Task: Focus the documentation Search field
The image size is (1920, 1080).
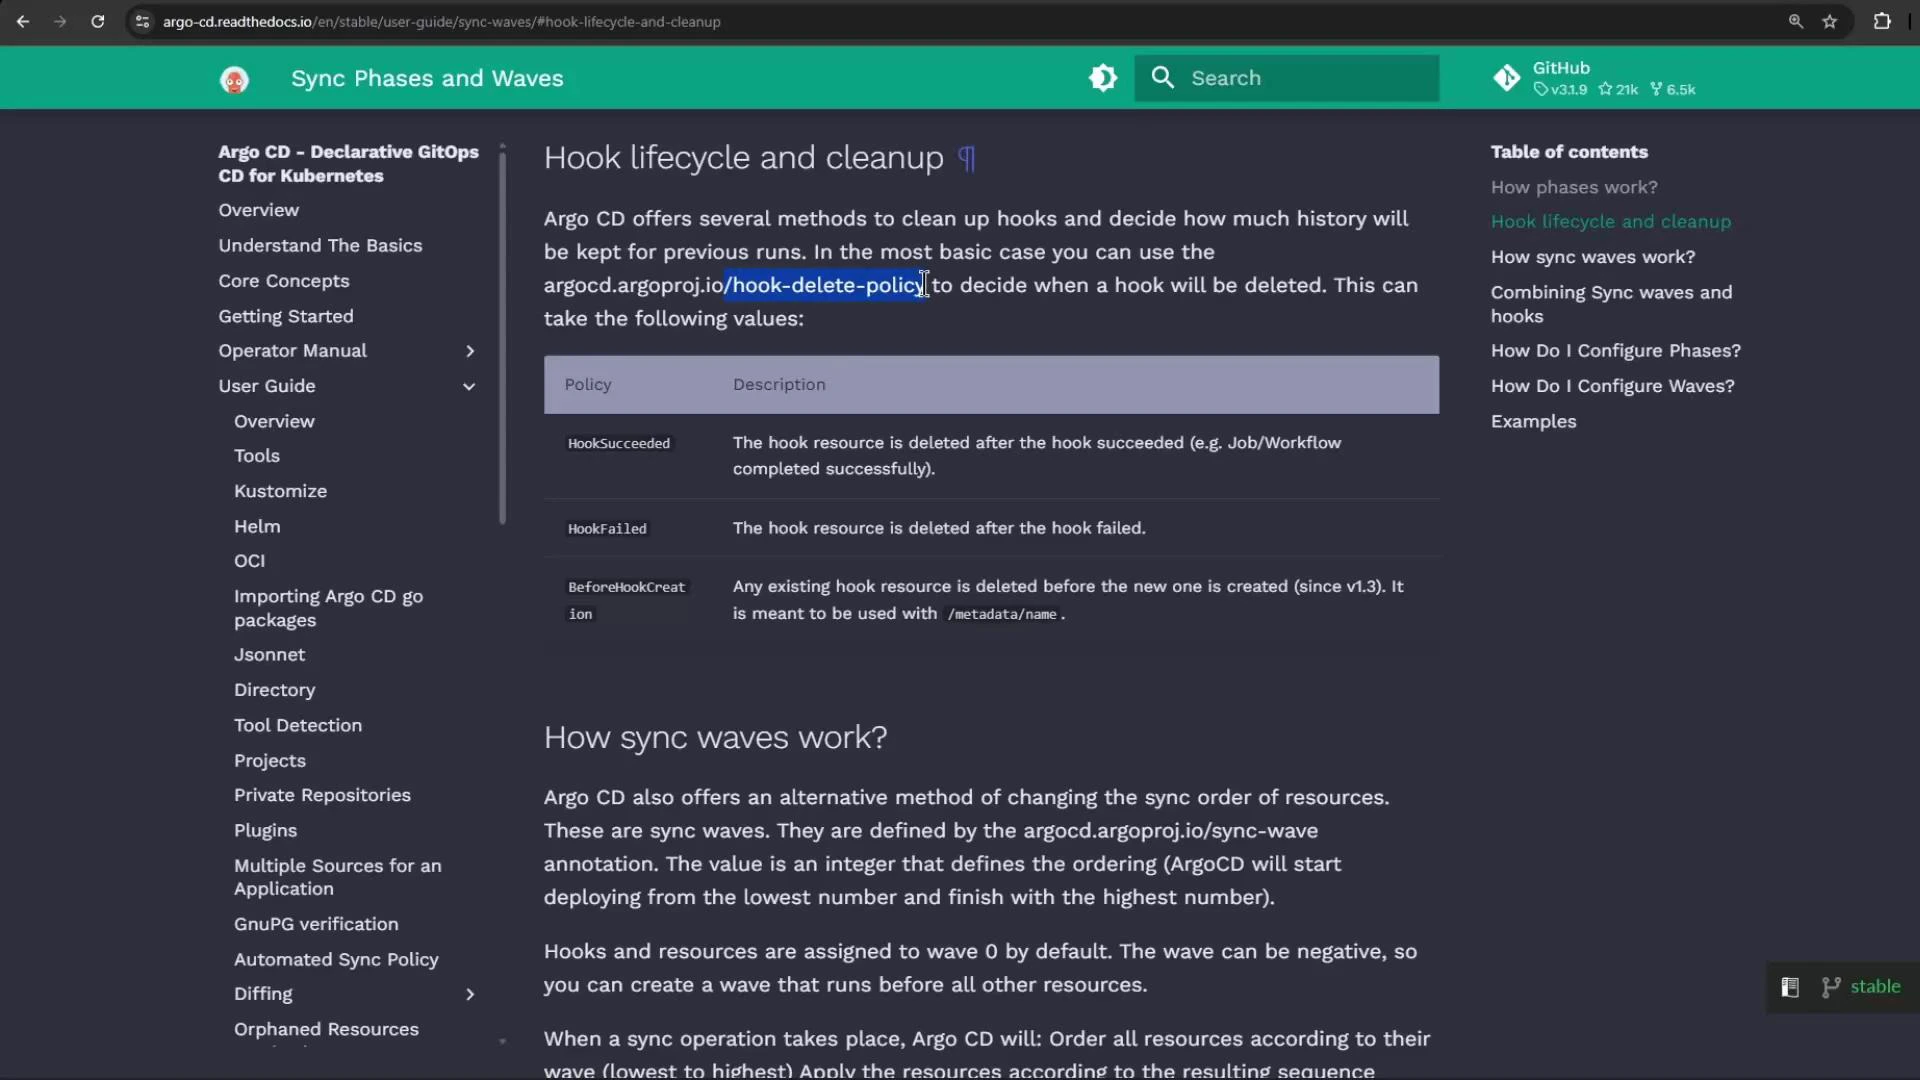Action: (x=1286, y=78)
